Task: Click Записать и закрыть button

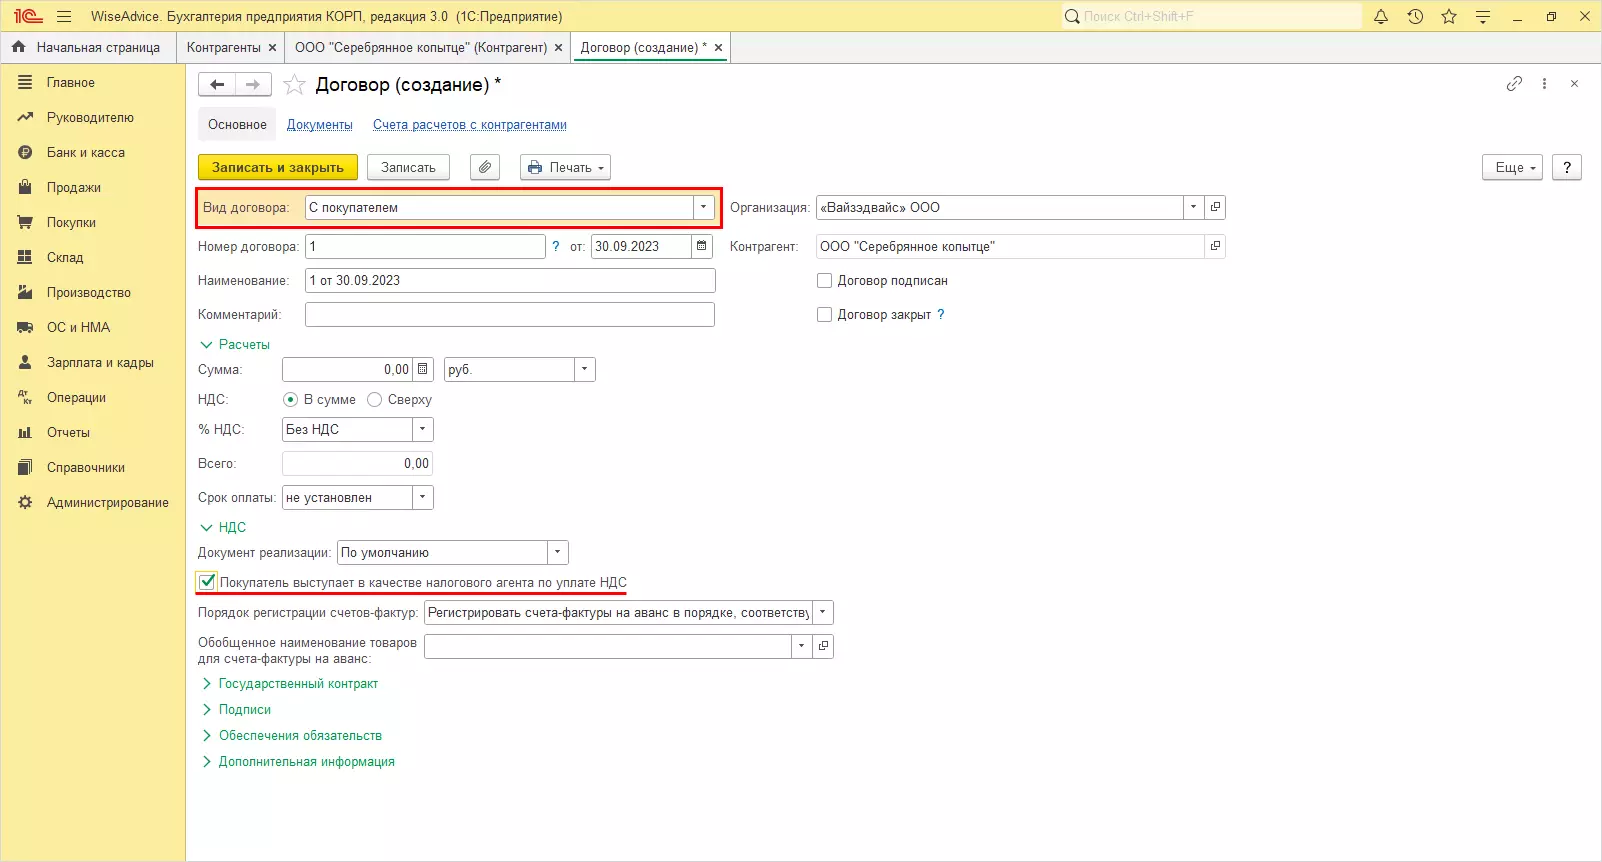Action: (x=278, y=167)
